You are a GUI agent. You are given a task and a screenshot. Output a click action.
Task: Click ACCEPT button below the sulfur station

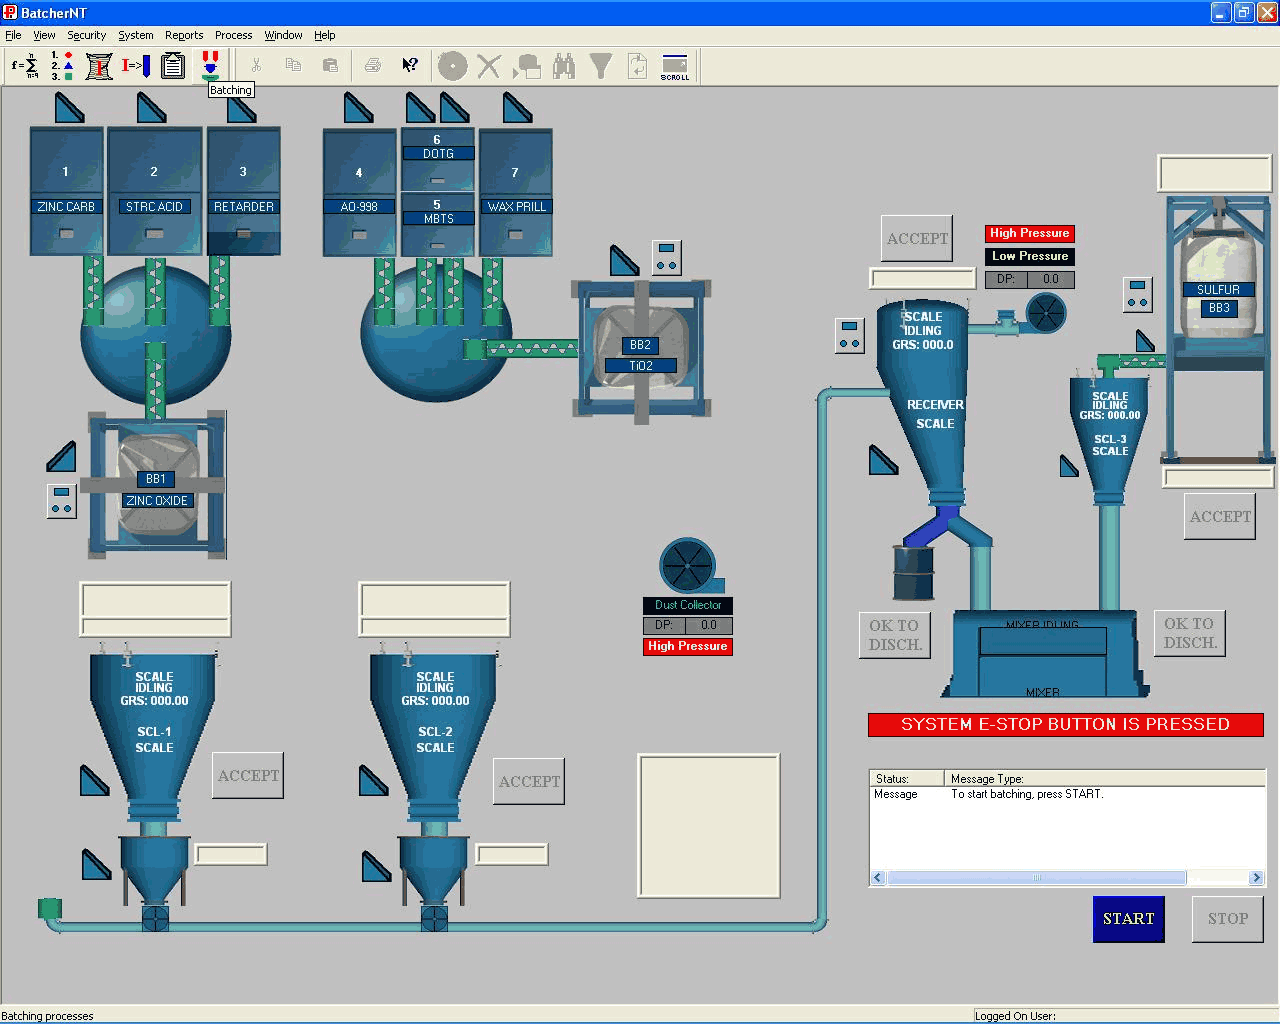click(x=1220, y=517)
